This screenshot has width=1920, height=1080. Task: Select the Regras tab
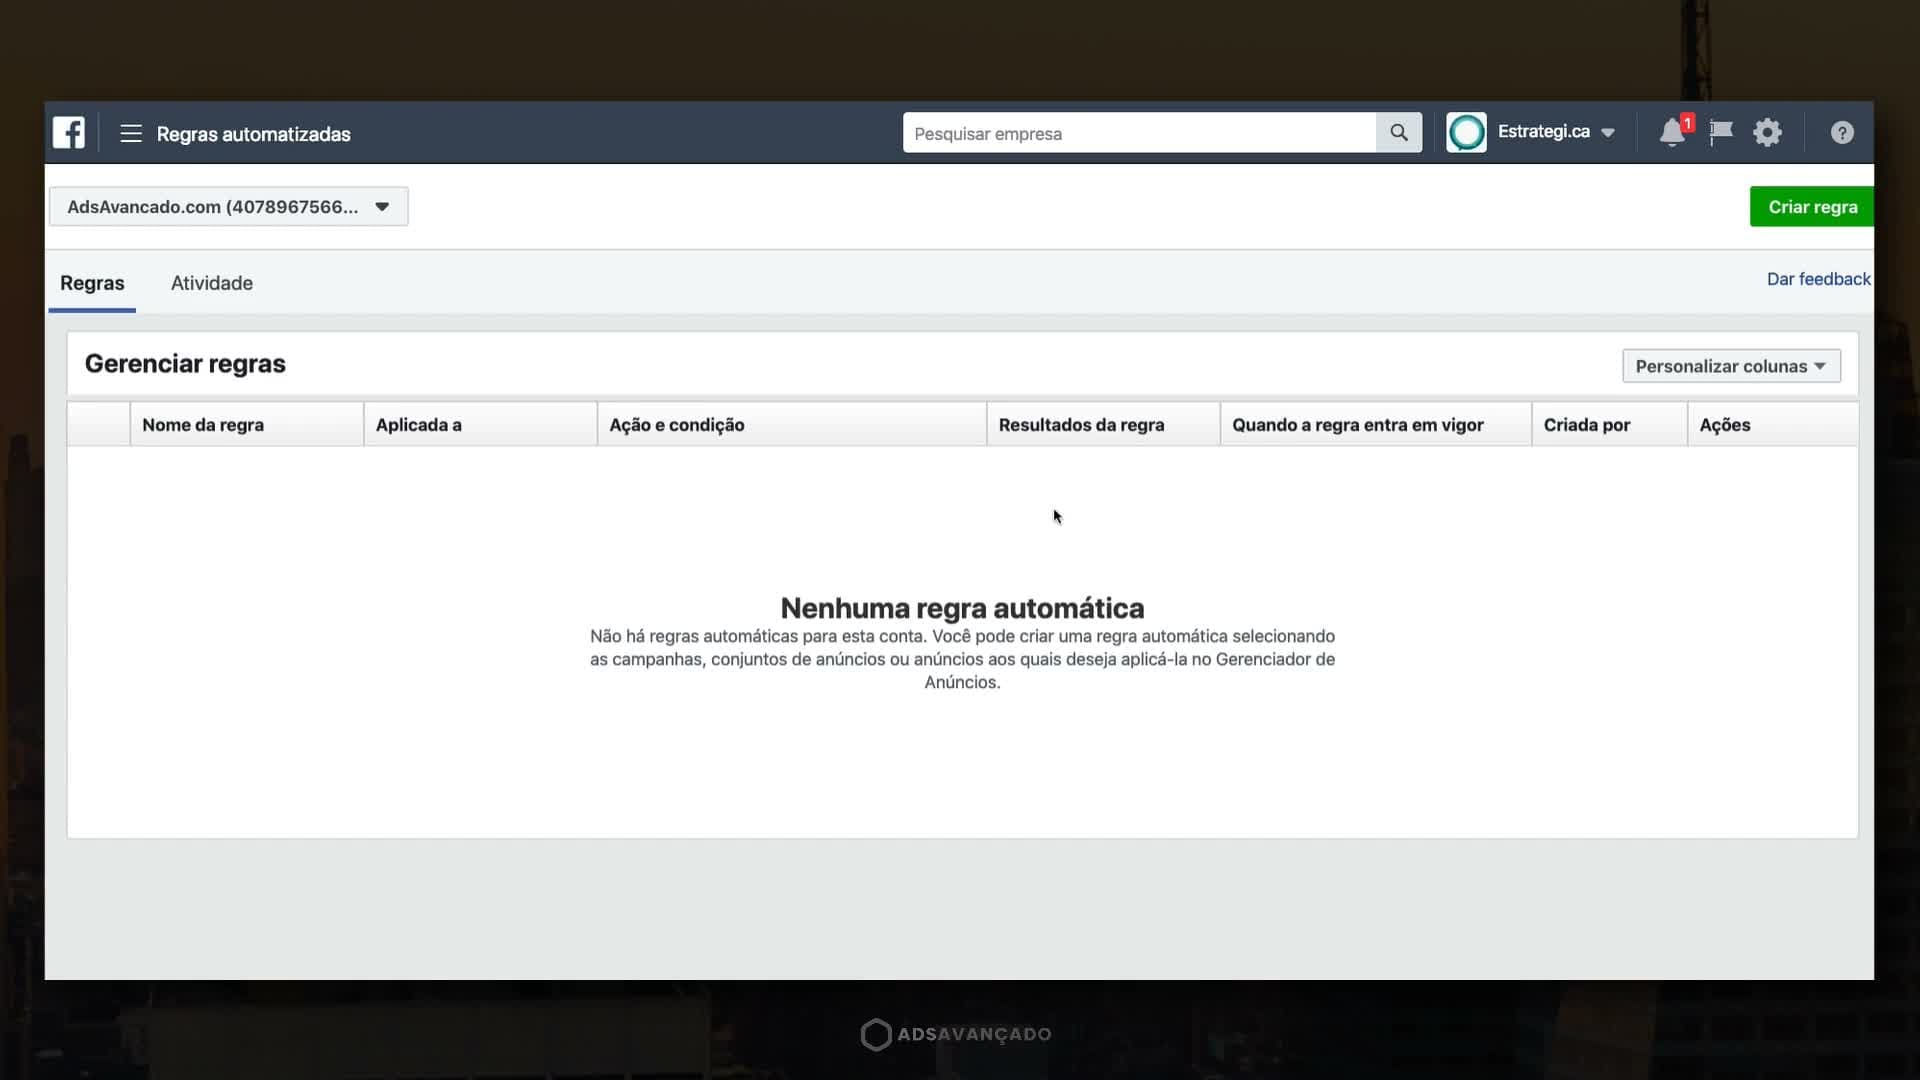(92, 283)
